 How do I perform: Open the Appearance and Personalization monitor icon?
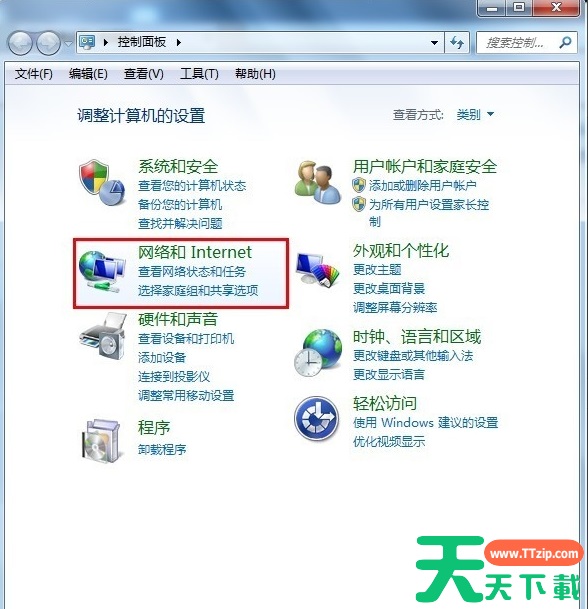(x=318, y=270)
